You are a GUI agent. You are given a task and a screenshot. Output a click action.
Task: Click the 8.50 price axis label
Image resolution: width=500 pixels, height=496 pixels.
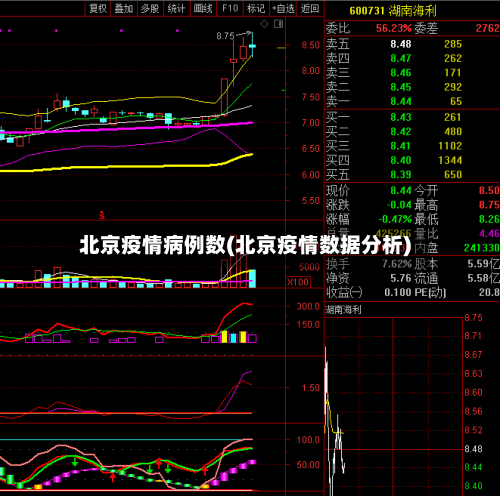pyautogui.click(x=311, y=45)
